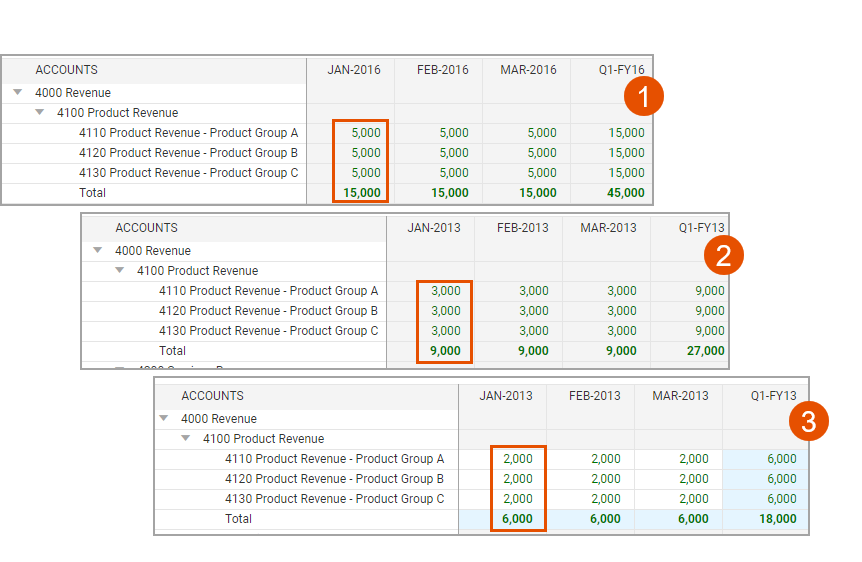This screenshot has width=862, height=562.
Task: Collapse 4000 Revenue in the first table
Action: [18, 92]
